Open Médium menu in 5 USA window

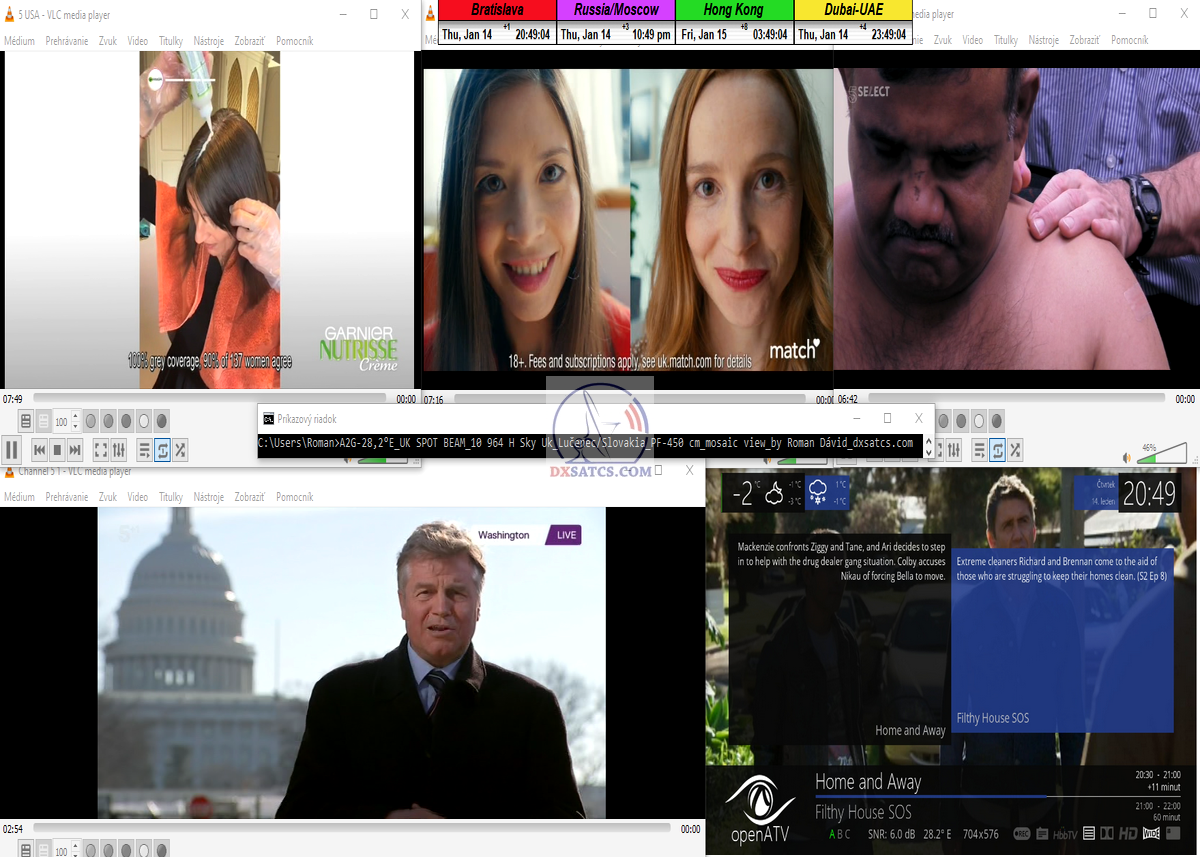point(19,41)
